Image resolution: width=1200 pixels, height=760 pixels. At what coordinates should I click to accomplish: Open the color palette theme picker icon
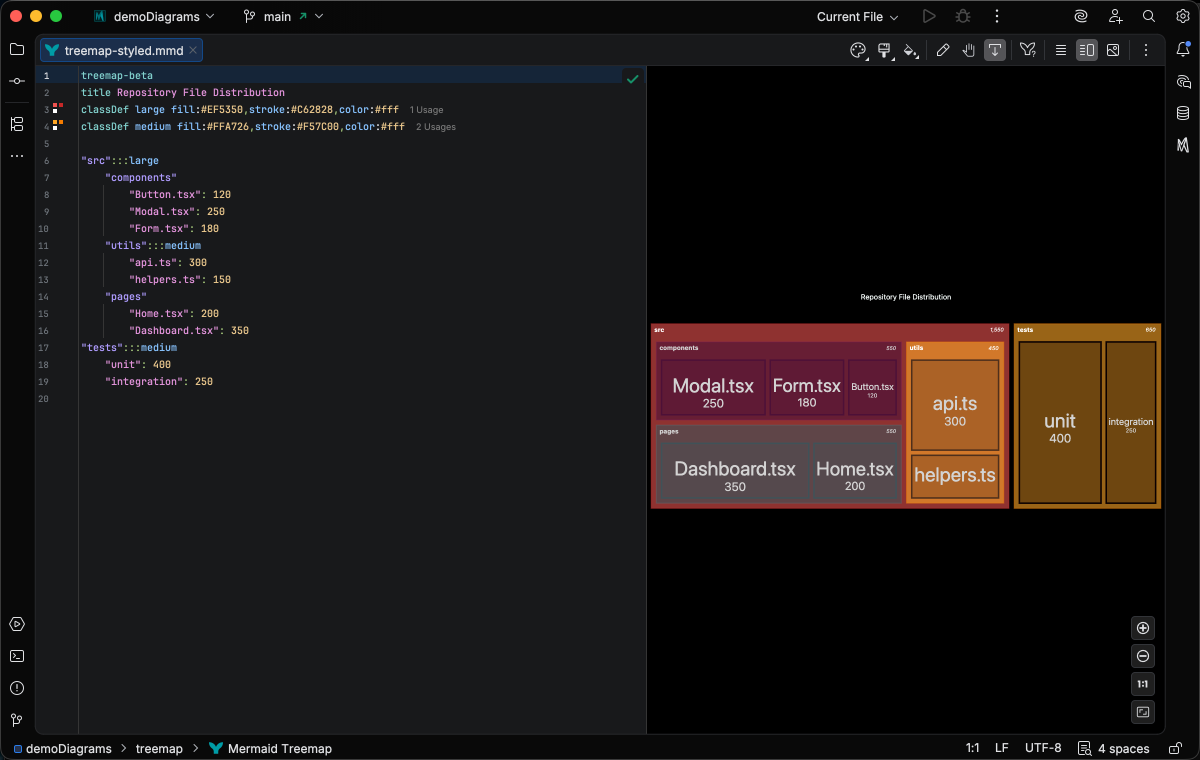point(859,49)
